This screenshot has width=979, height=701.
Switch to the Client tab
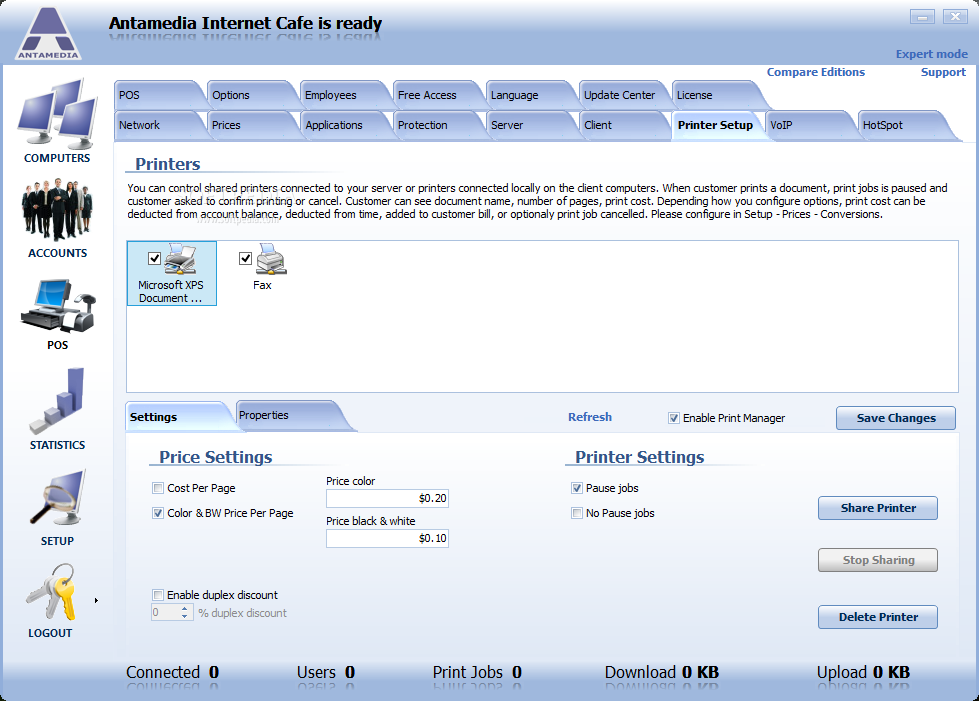(622, 125)
